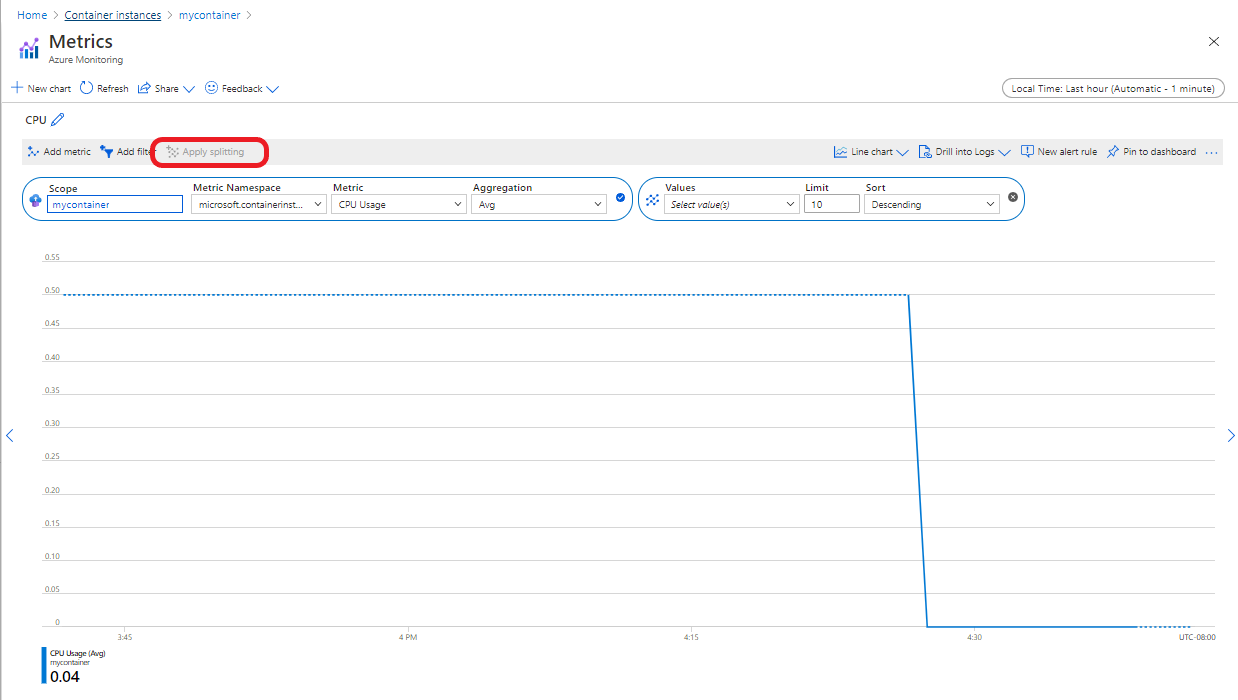1238x700 pixels.
Task: Open the Aggregation dropdown showing Avg
Action: tap(538, 203)
